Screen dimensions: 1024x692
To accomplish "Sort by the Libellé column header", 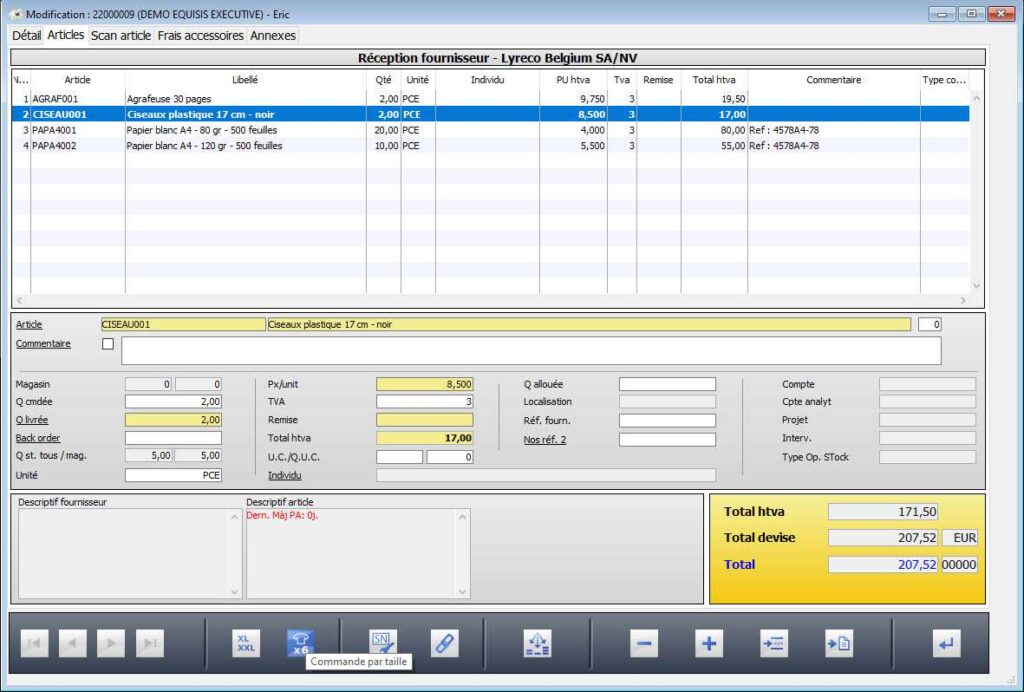I will click(x=246, y=80).
